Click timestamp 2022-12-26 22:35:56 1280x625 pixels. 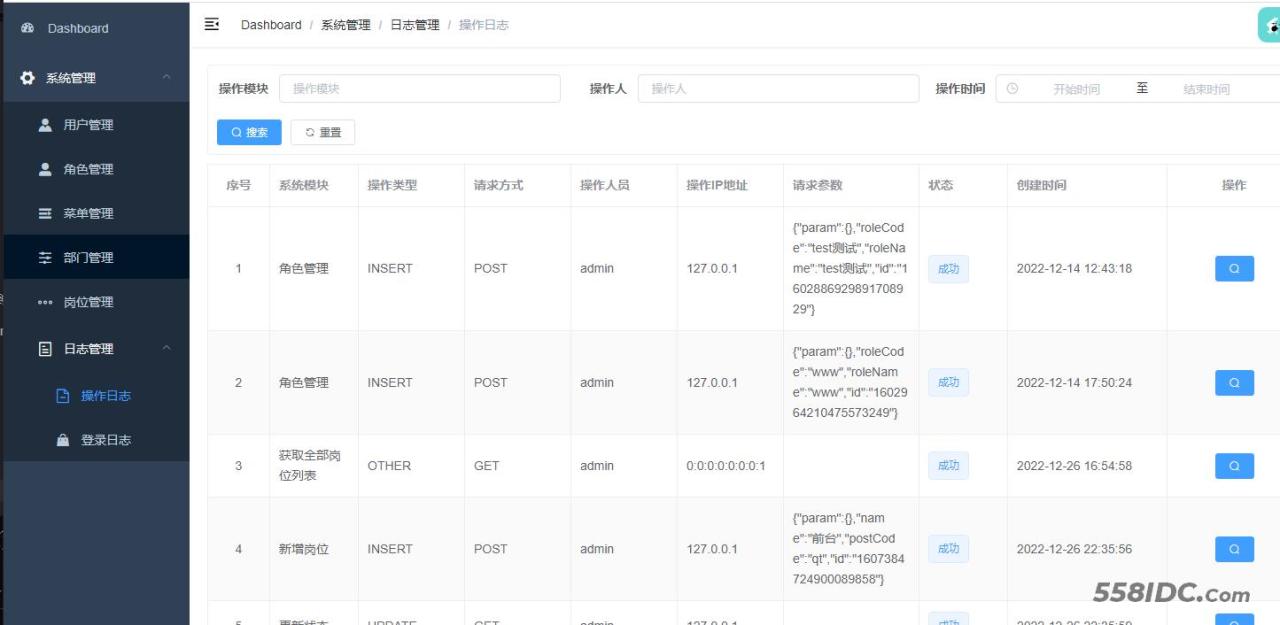(1074, 548)
